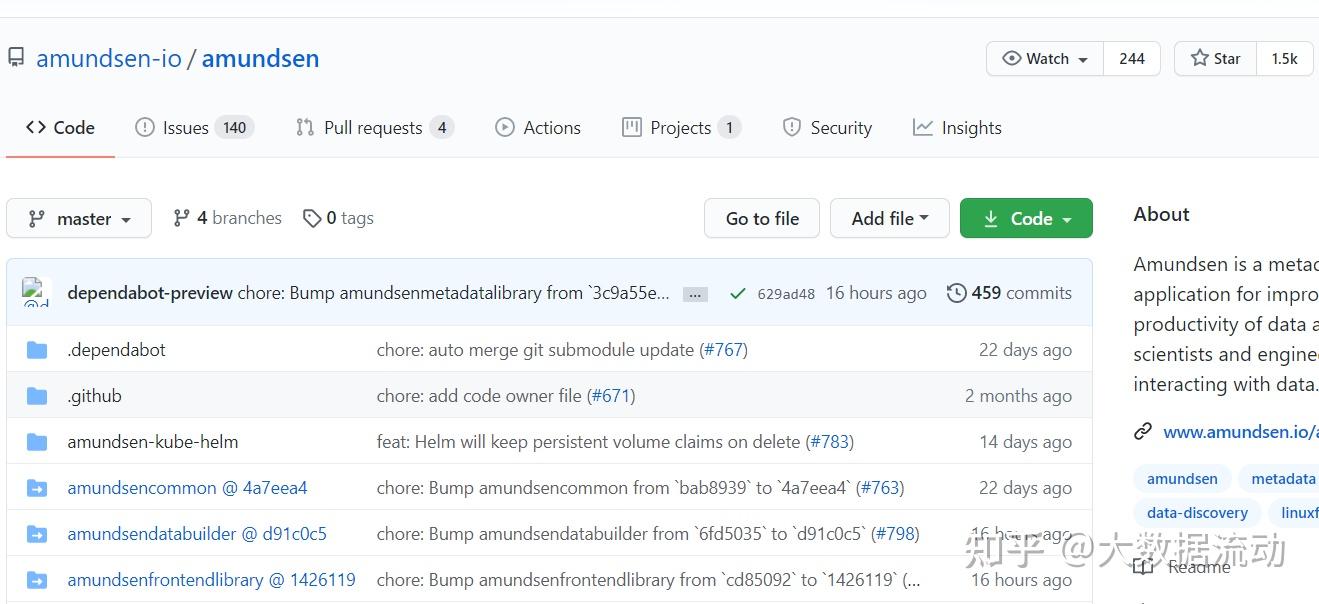Viewport: 1319px width, 604px height.
Task: Click the tags label icon
Action: 313,218
